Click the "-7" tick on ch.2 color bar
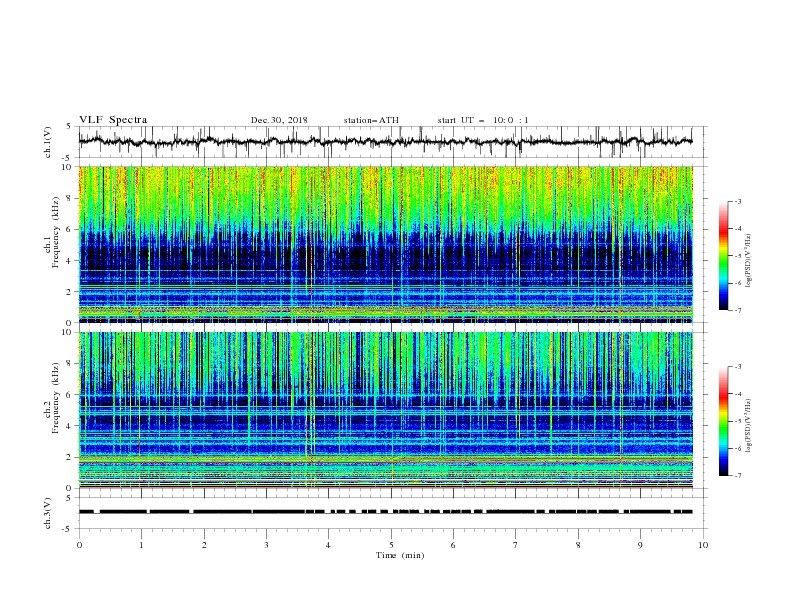The image size is (792, 612). click(x=738, y=476)
